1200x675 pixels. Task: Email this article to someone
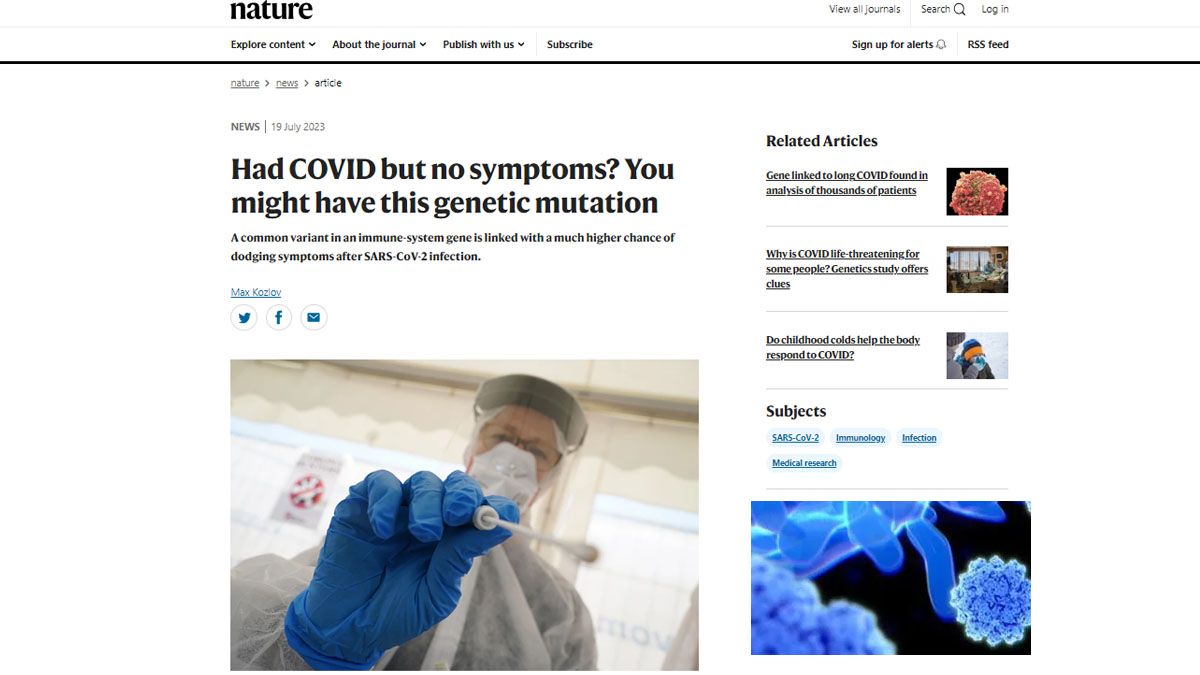[x=313, y=317]
